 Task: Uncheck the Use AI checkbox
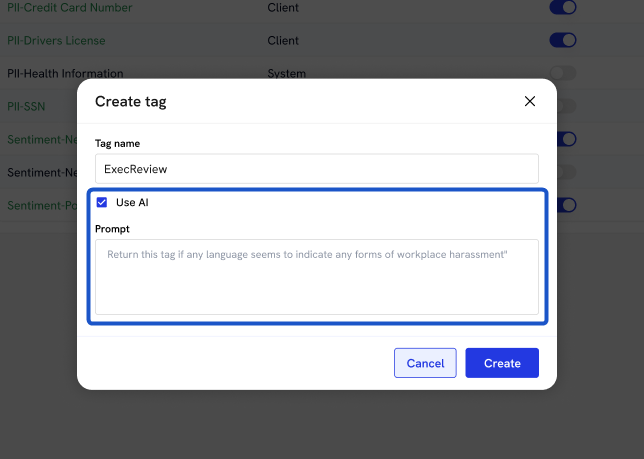pos(102,202)
